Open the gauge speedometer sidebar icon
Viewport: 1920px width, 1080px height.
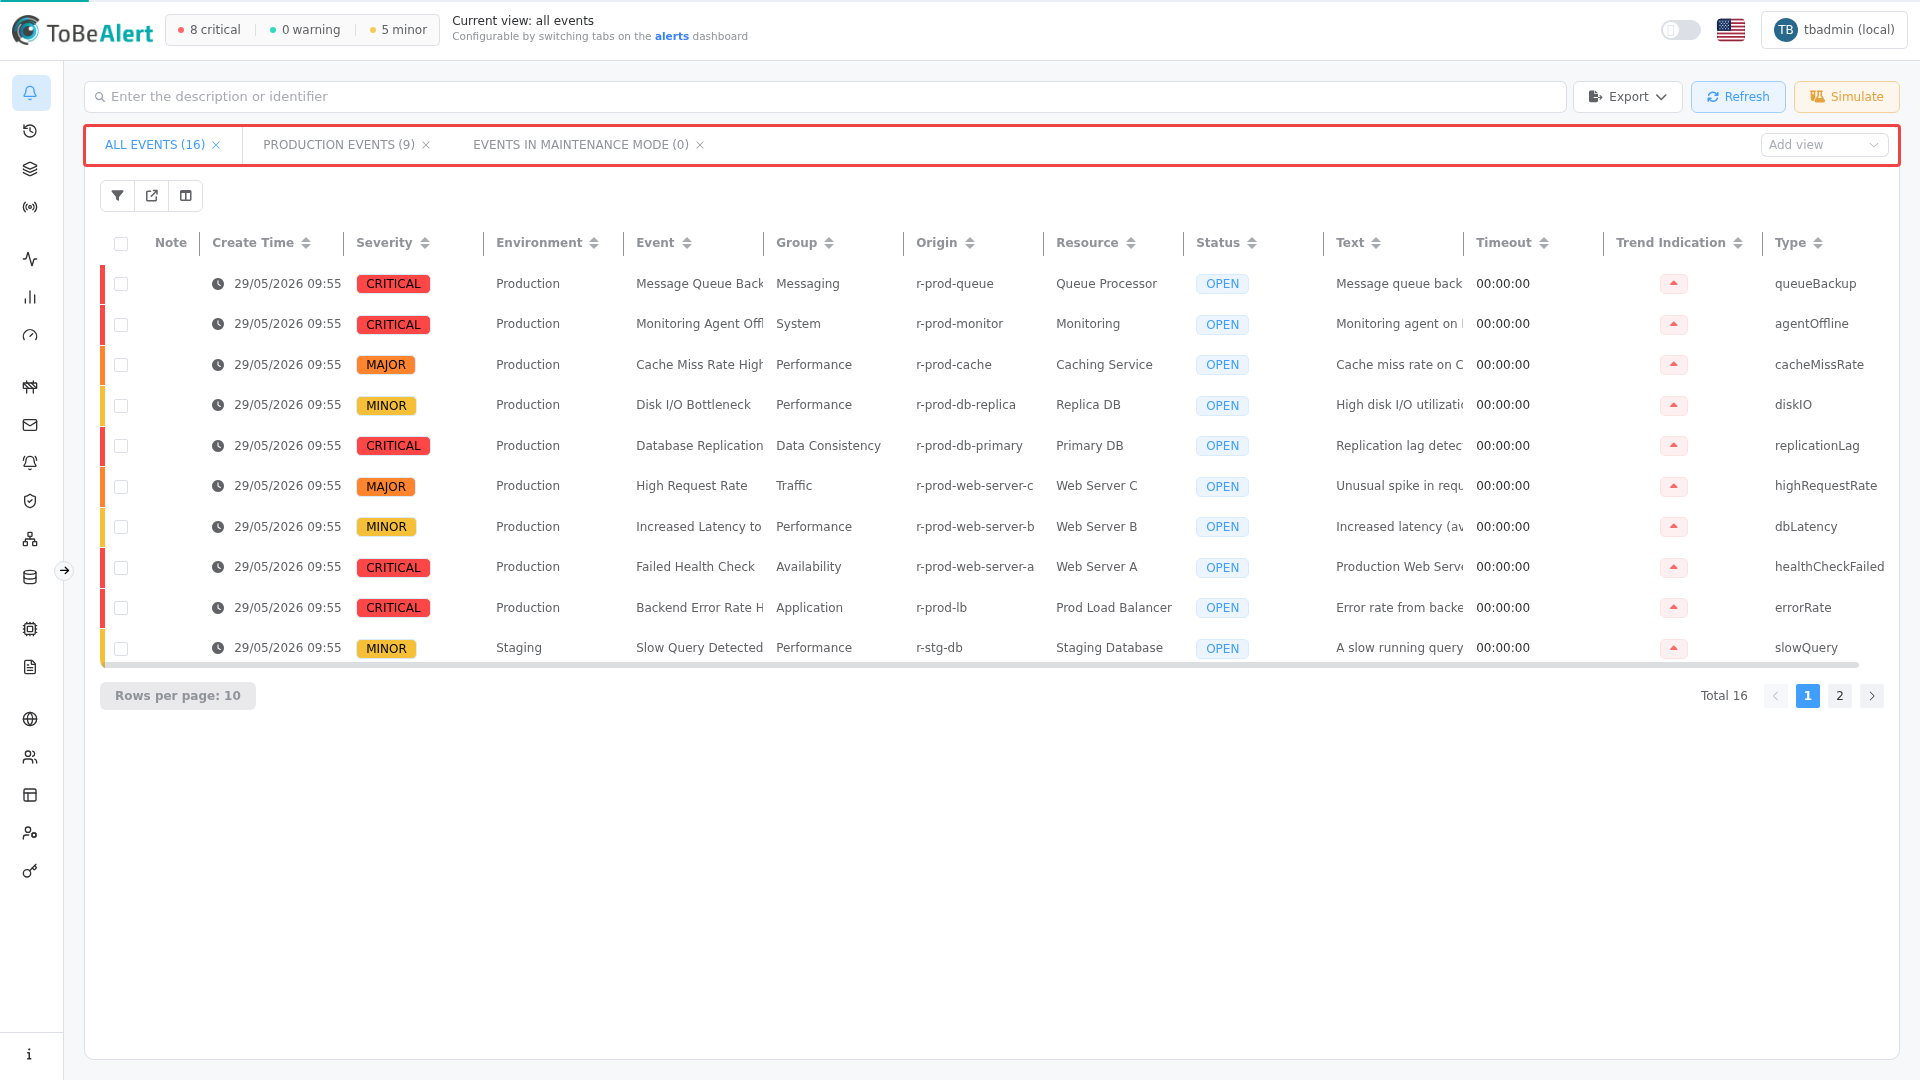(30, 335)
